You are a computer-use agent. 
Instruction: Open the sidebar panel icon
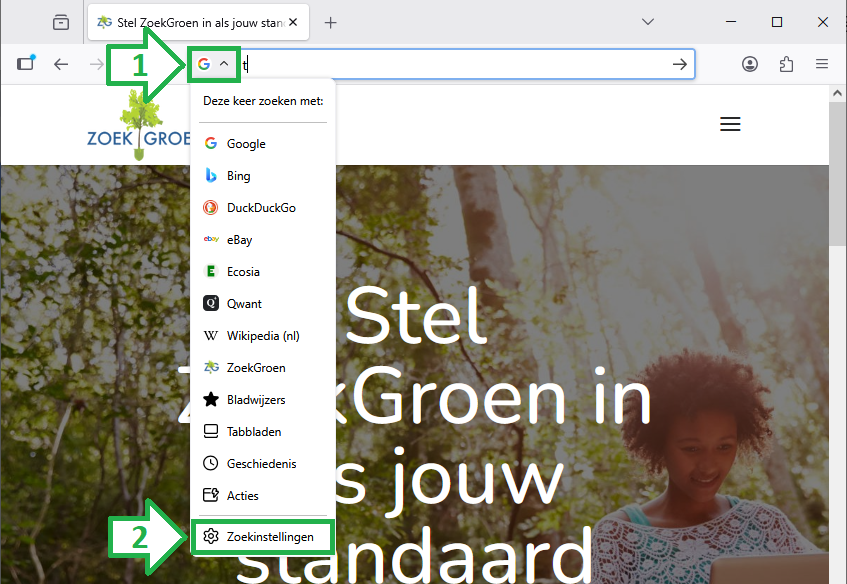[x=26, y=64]
